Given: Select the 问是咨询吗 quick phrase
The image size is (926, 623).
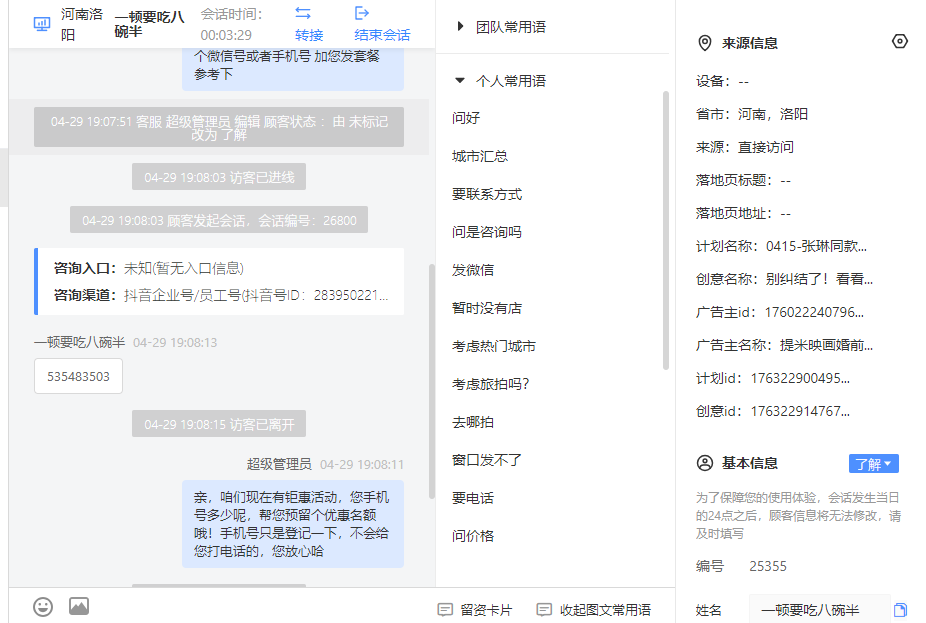Looking at the screenshot, I should click(x=487, y=232).
